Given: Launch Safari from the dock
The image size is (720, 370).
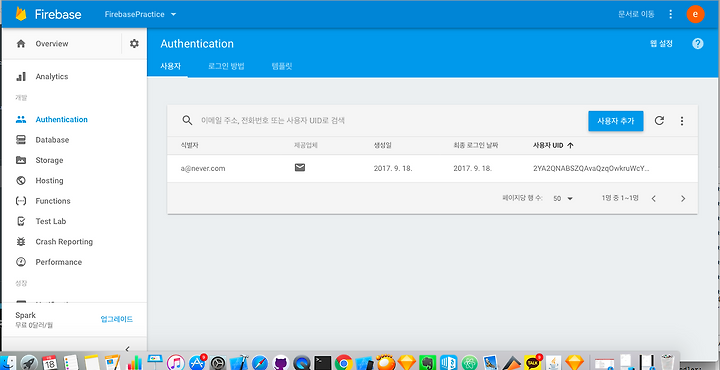Looking at the screenshot, I should pyautogui.click(x=259, y=363).
